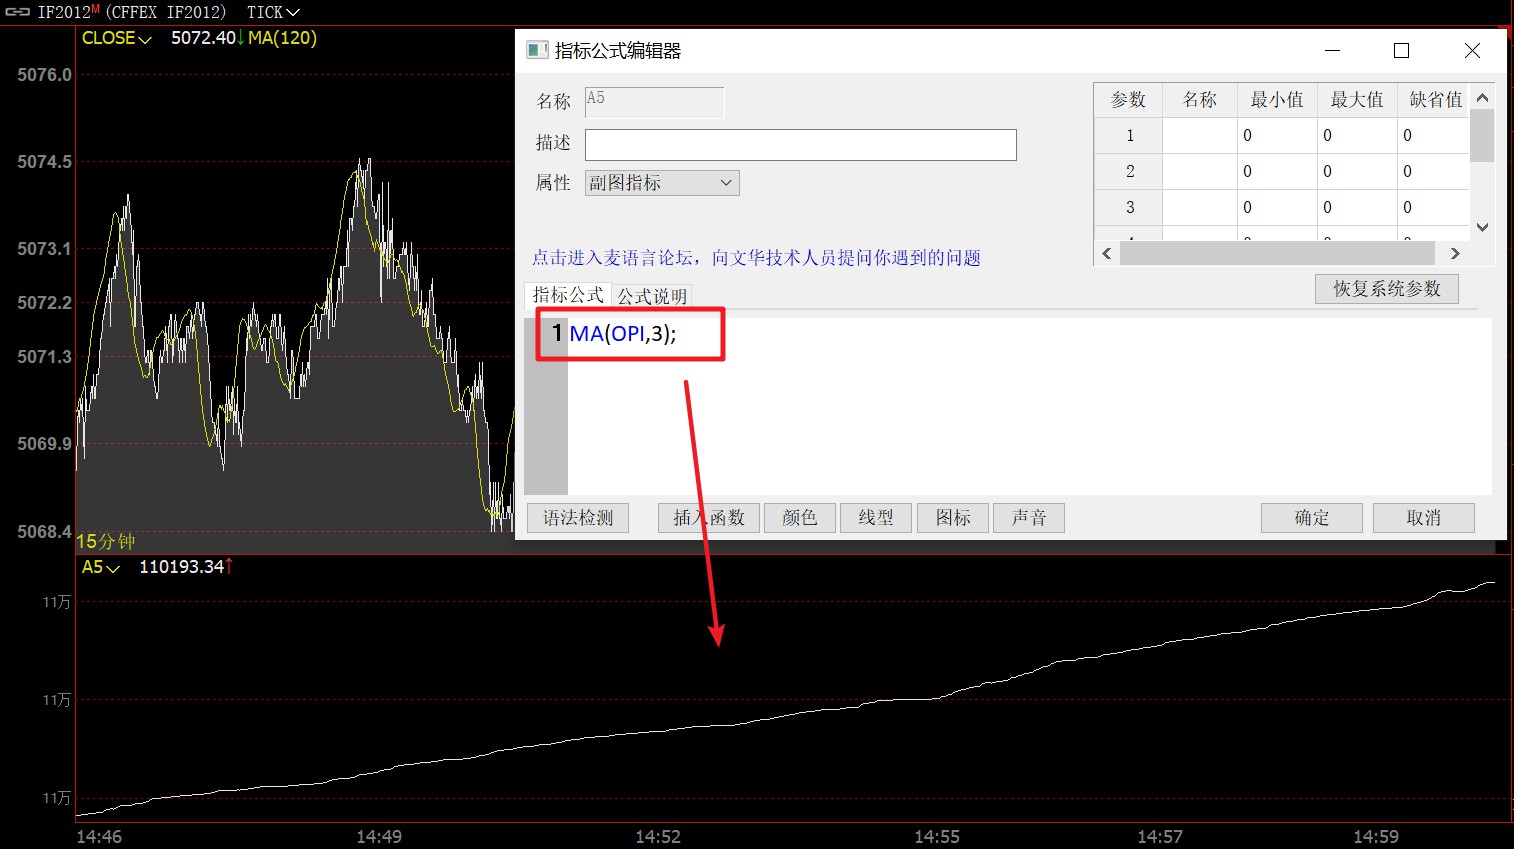Image resolution: width=1514 pixels, height=849 pixels.
Task: Click the 描述 input field
Action: click(x=800, y=145)
